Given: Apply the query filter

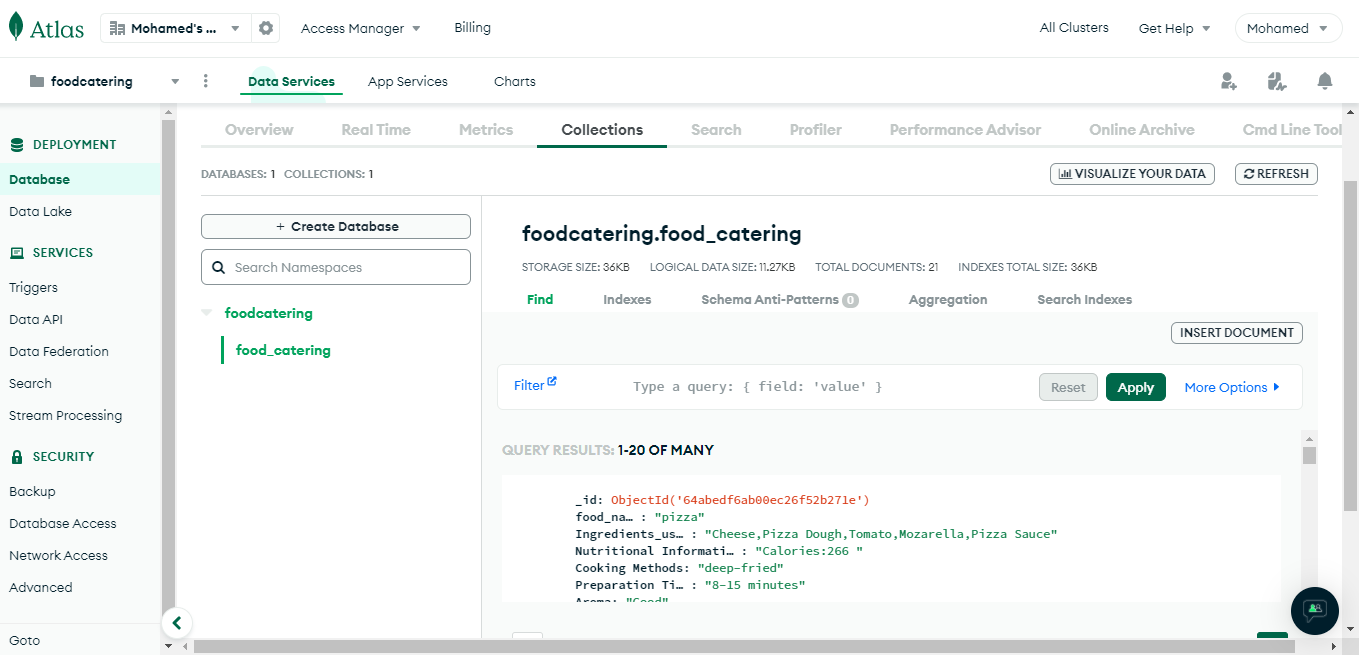Looking at the screenshot, I should pos(1136,387).
